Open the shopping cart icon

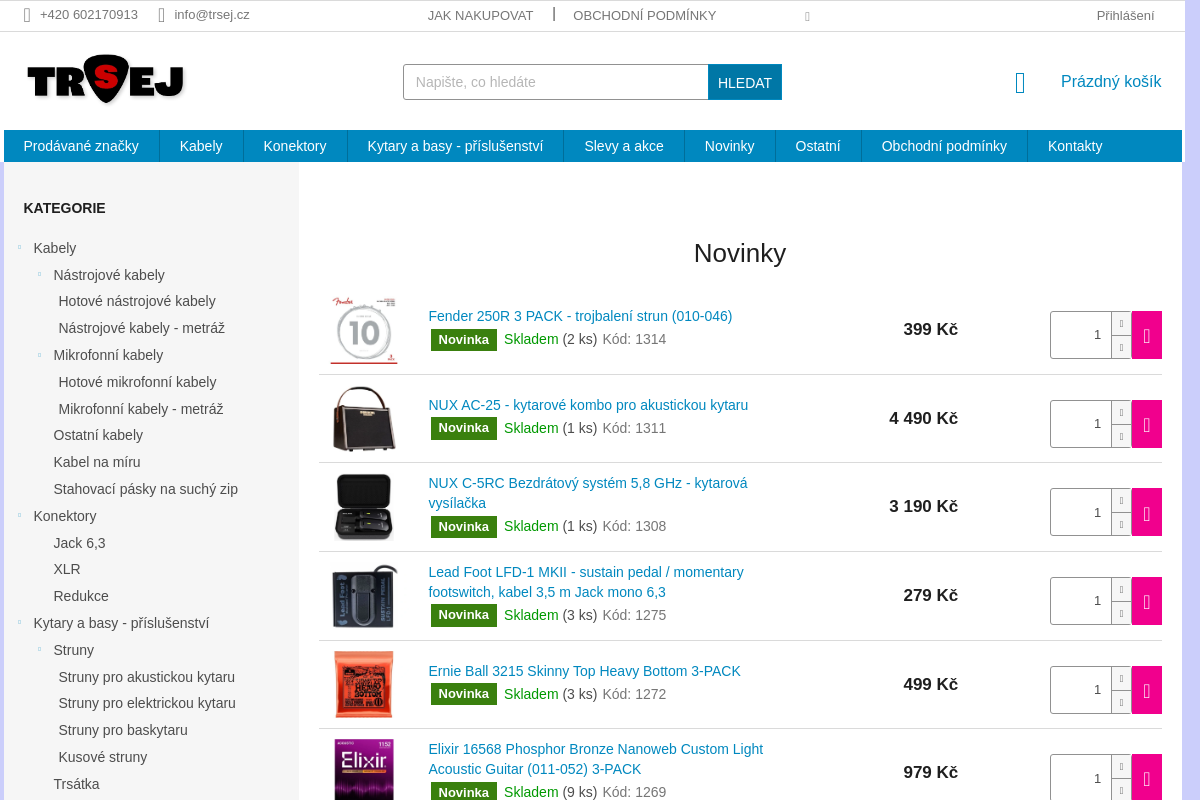point(1020,83)
